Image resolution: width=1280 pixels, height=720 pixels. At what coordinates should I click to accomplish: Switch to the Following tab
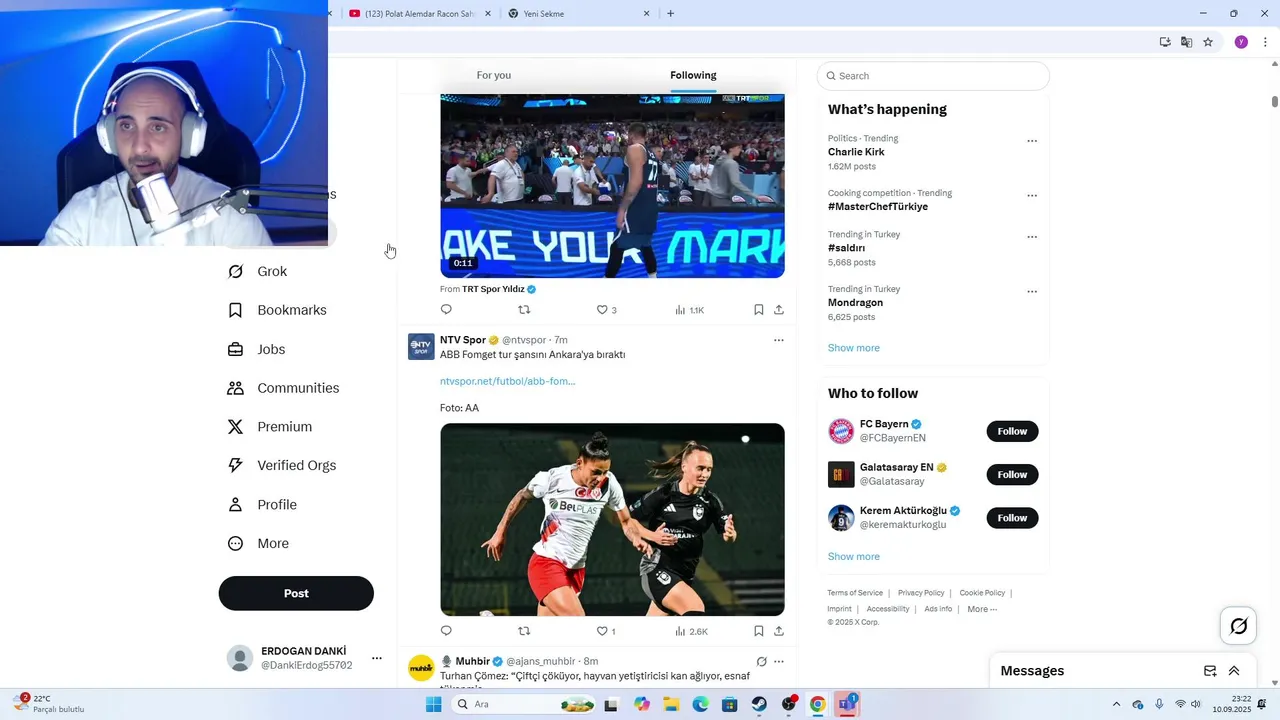tap(693, 75)
